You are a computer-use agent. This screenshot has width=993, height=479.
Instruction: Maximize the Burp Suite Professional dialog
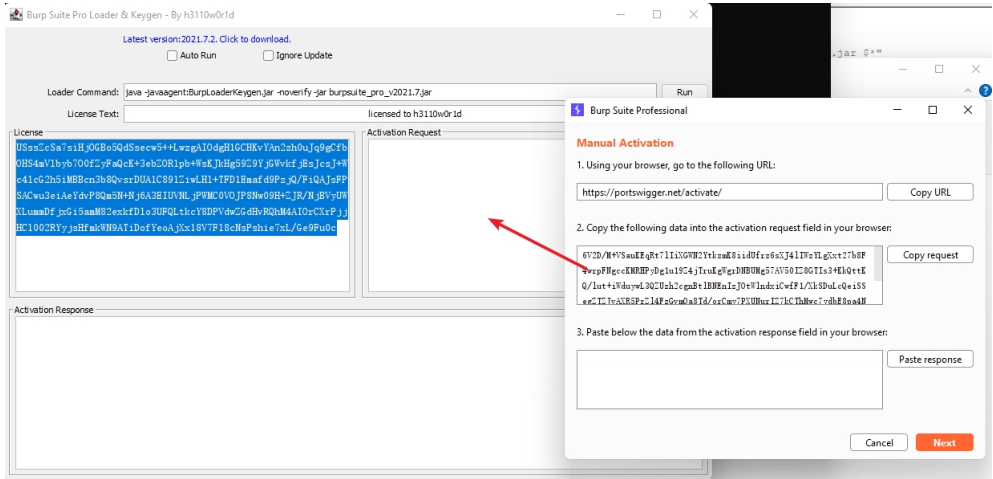click(x=932, y=110)
